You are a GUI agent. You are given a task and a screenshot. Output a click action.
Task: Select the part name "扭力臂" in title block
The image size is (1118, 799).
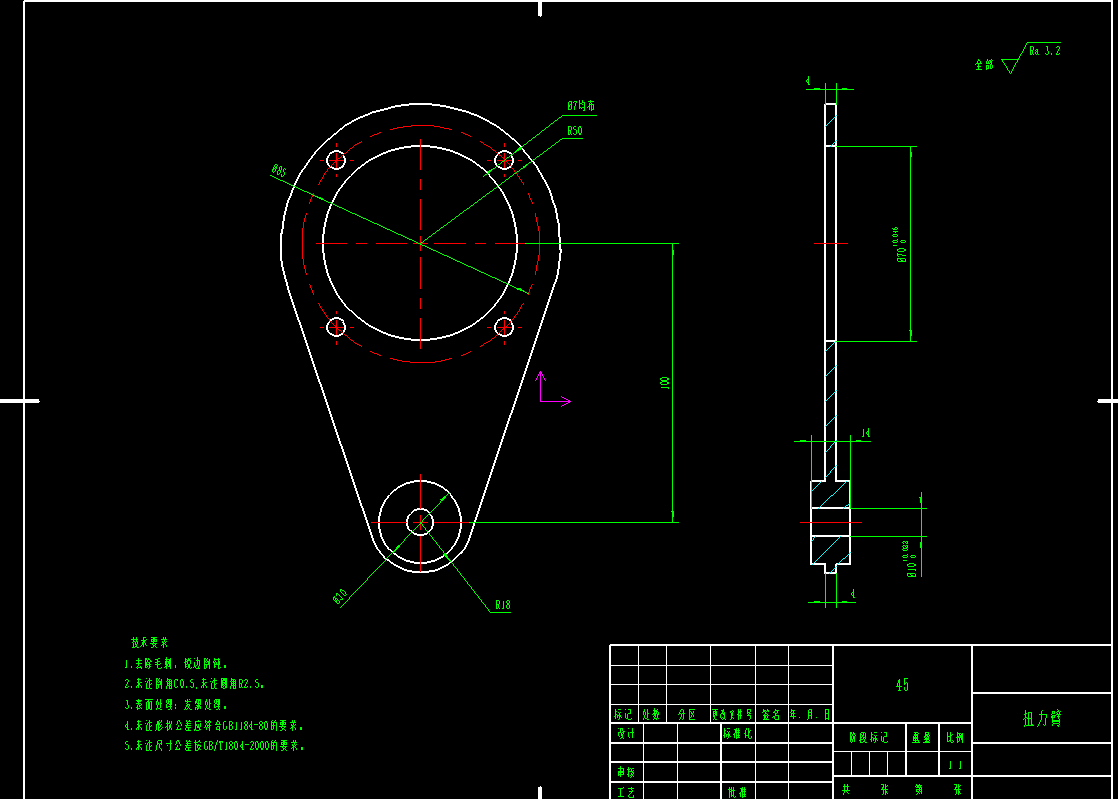pos(1042,718)
